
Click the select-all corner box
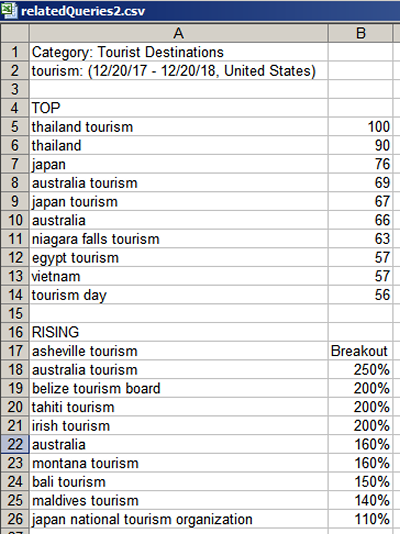(x=14, y=33)
